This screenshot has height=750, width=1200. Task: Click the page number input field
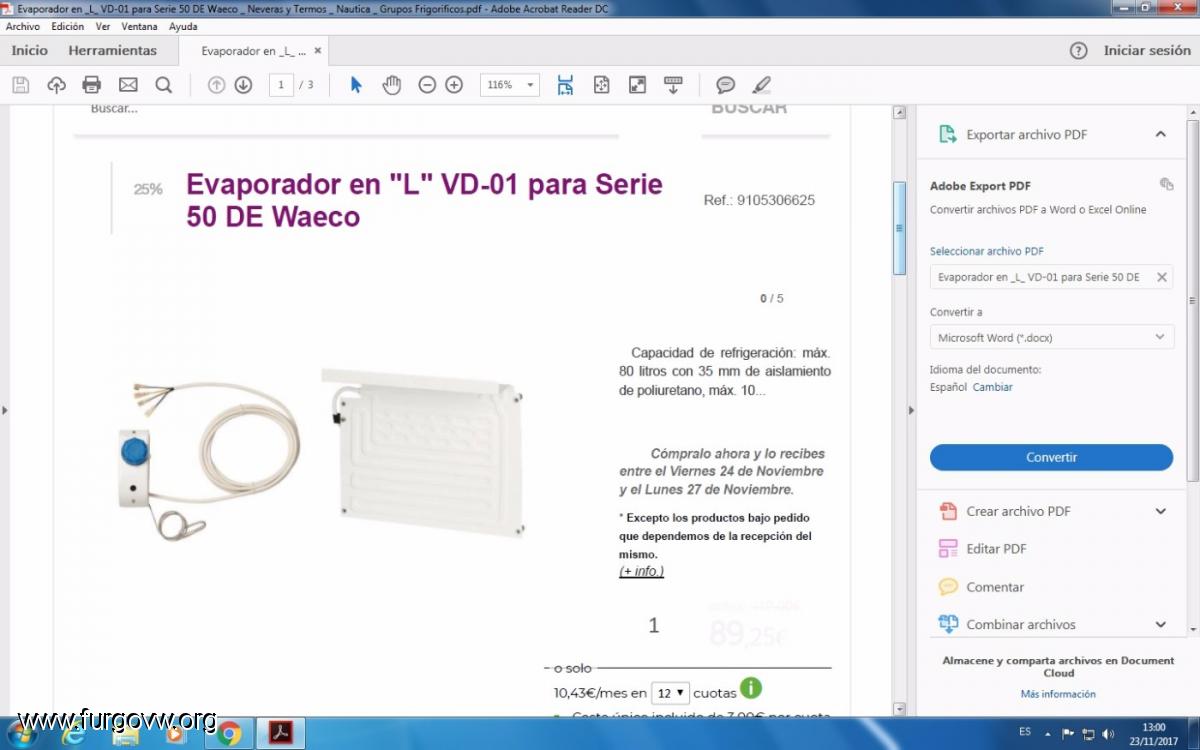pos(281,85)
